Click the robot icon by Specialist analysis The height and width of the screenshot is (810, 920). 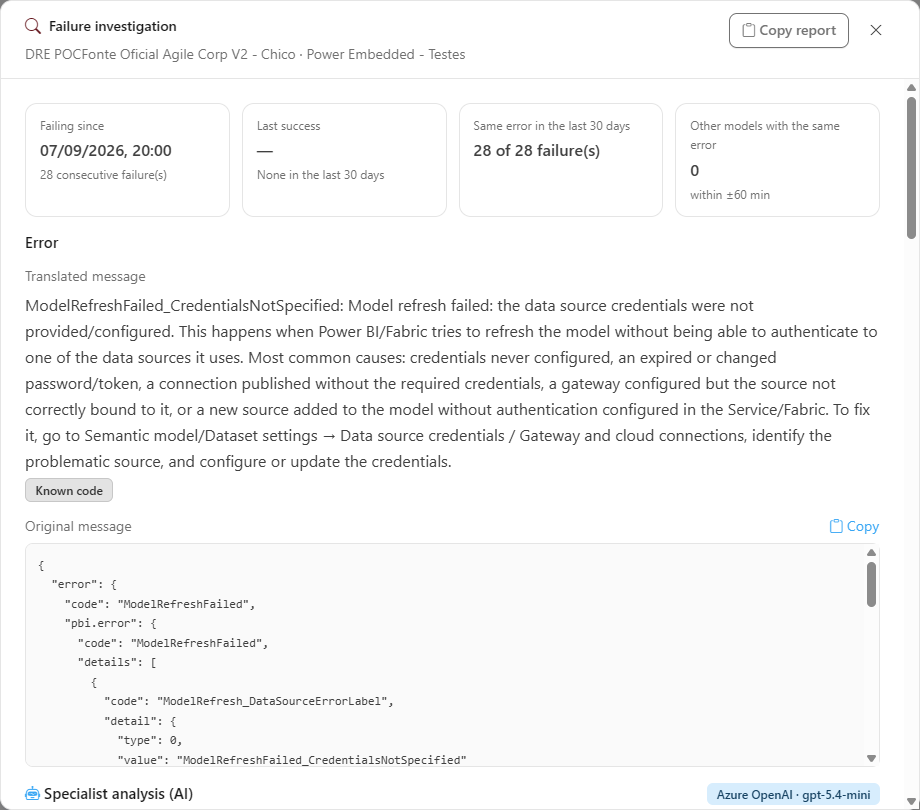(32, 794)
